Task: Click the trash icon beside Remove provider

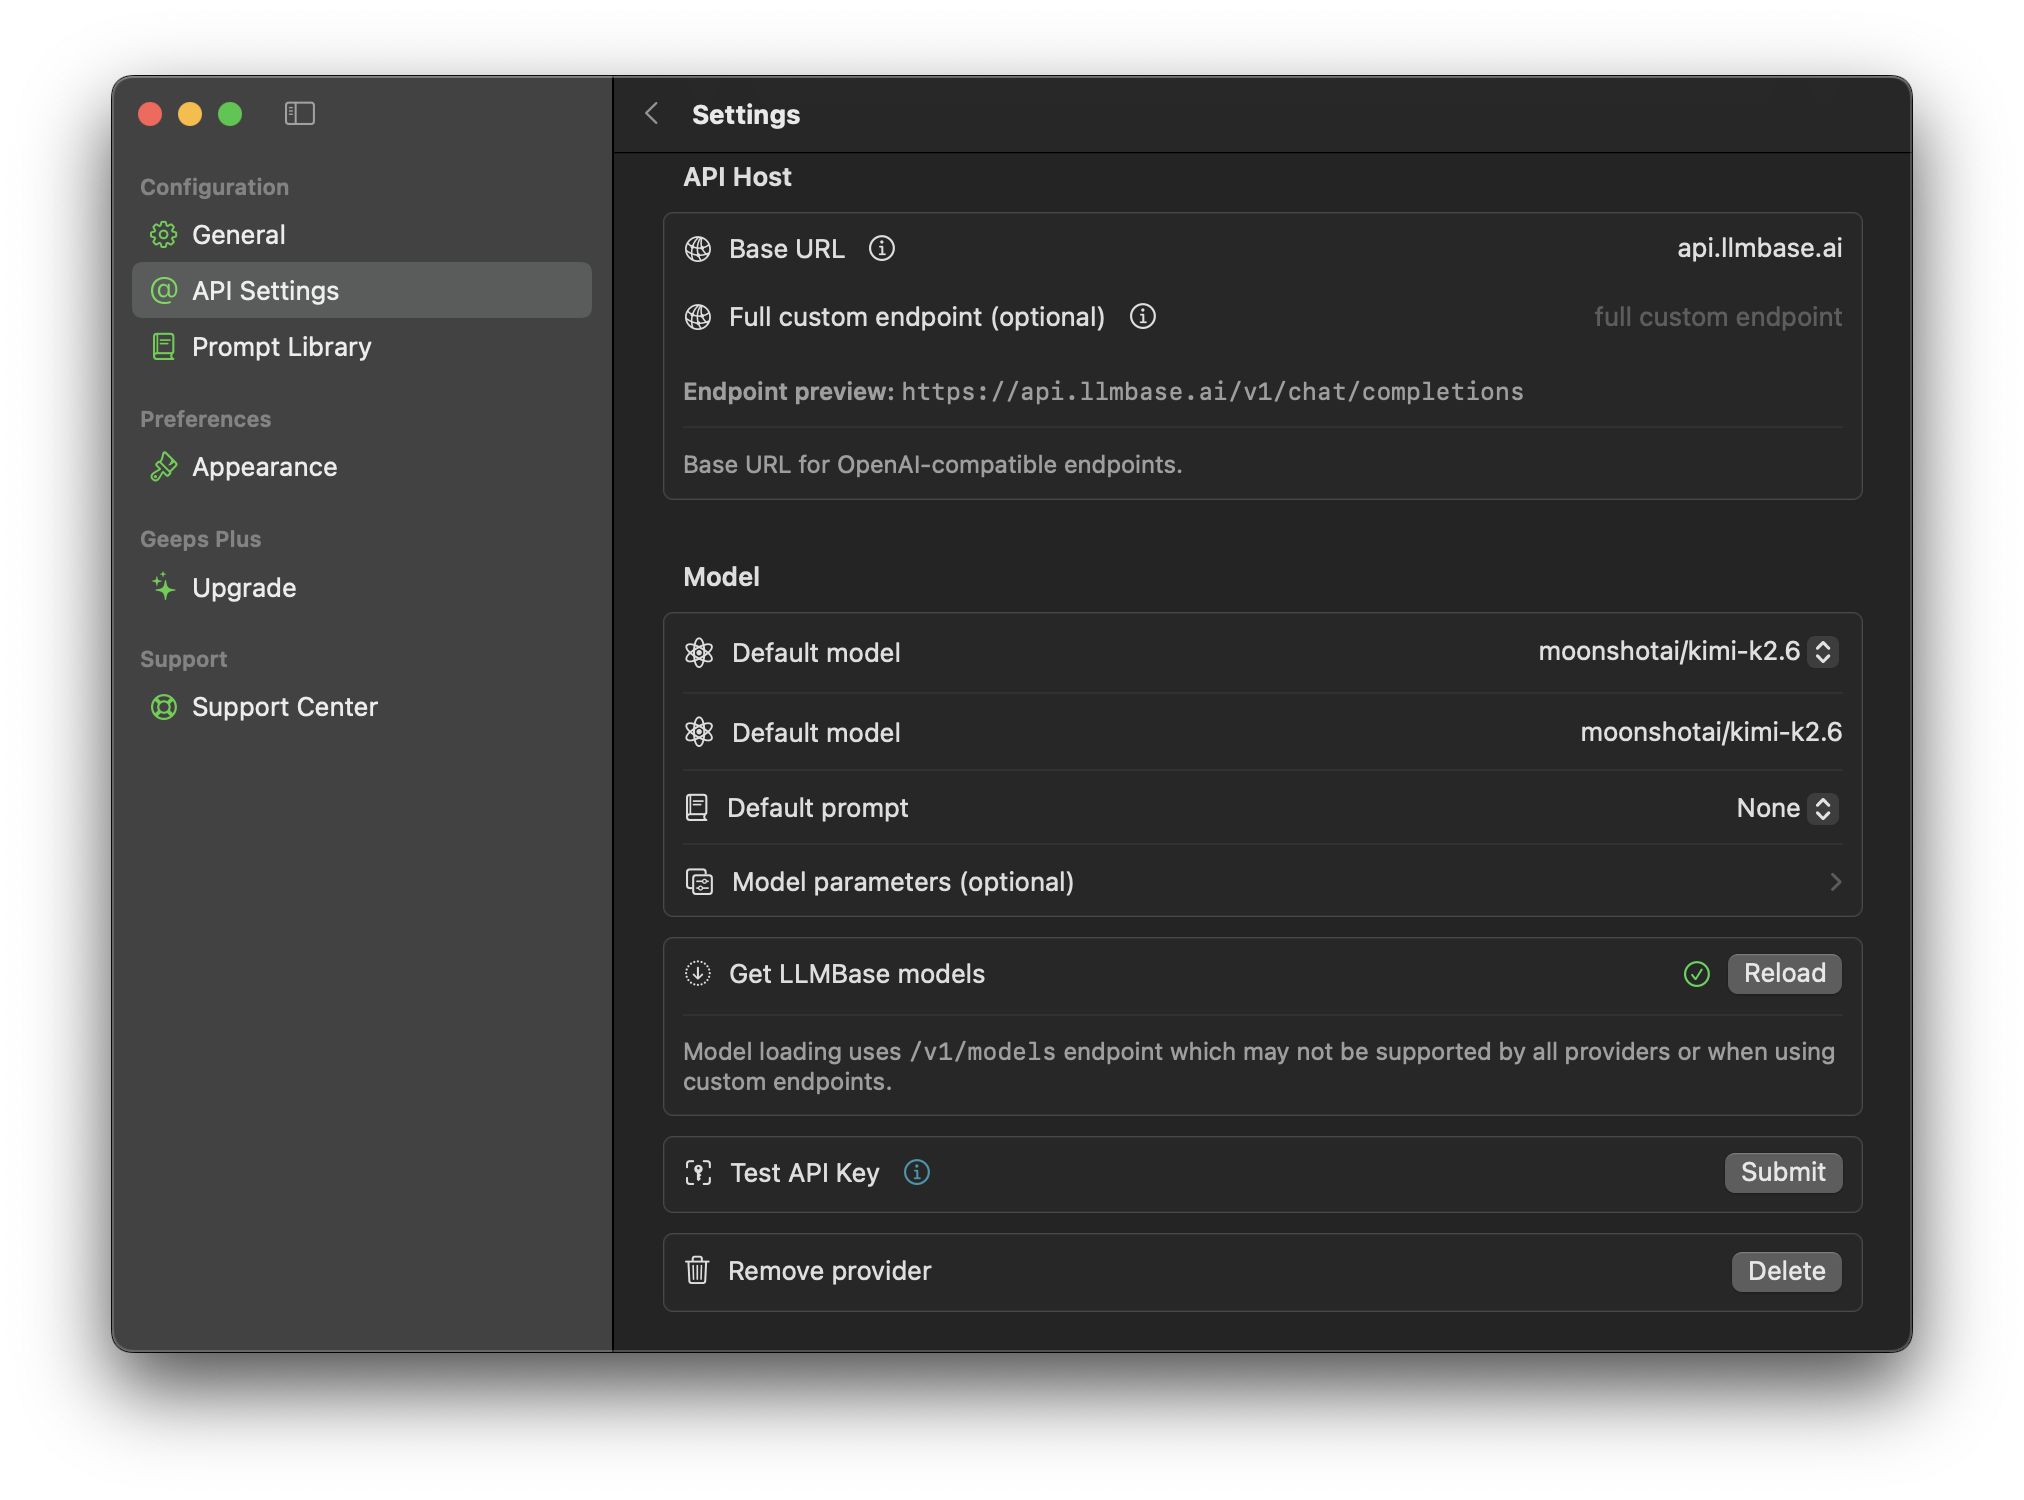Action: pos(697,1271)
